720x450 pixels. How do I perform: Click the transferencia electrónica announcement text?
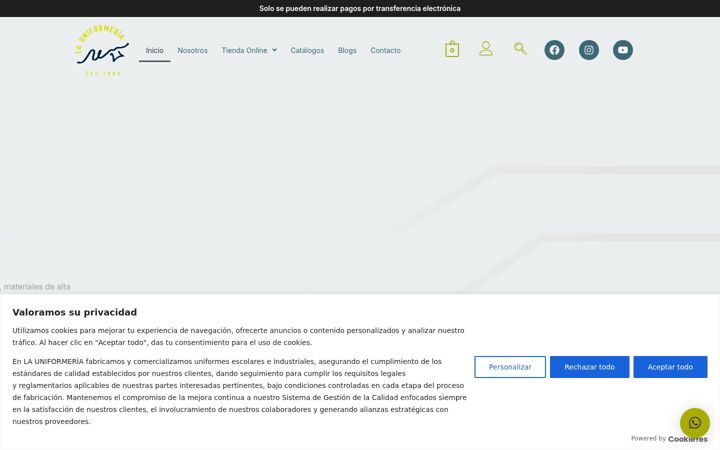[360, 8]
